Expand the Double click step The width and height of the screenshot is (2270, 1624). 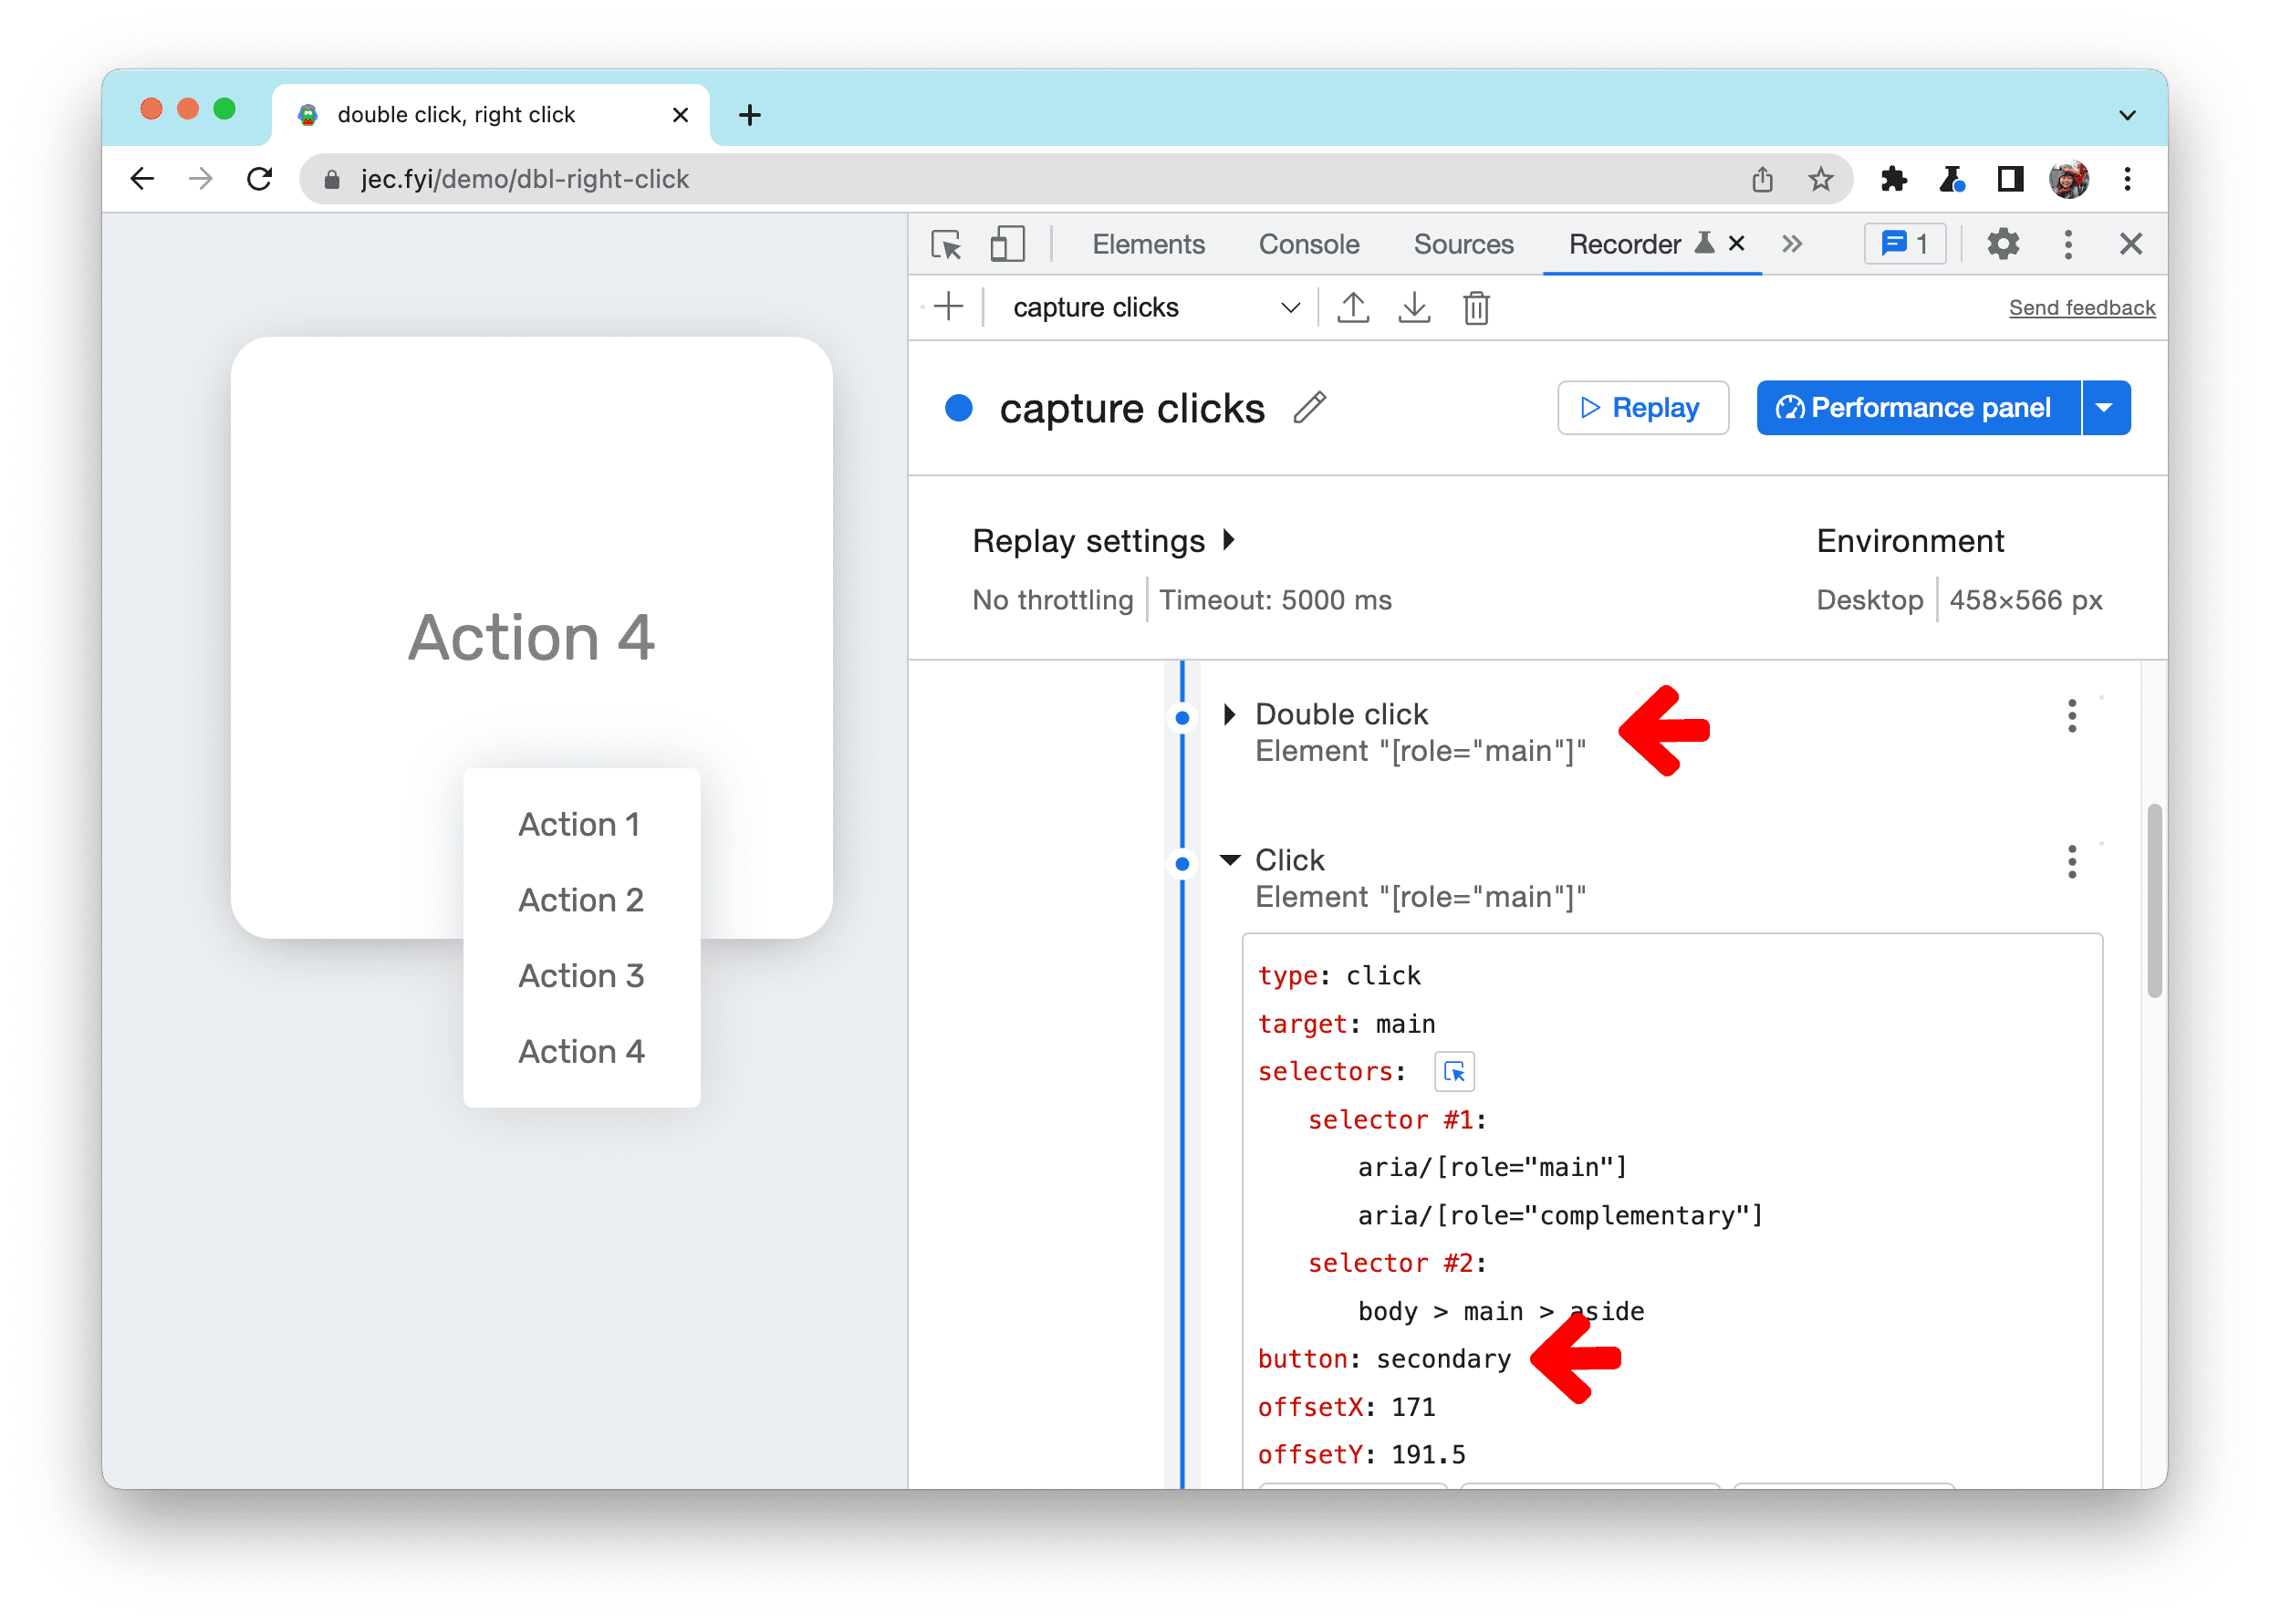[1230, 713]
